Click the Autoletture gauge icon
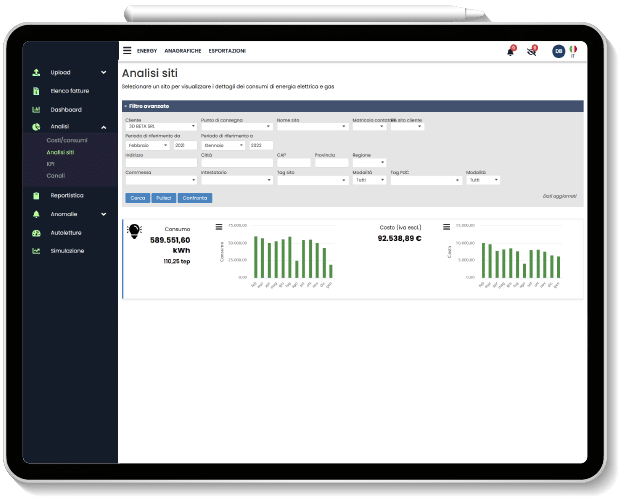Image resolution: width=620 pixels, height=500 pixels. tap(36, 232)
